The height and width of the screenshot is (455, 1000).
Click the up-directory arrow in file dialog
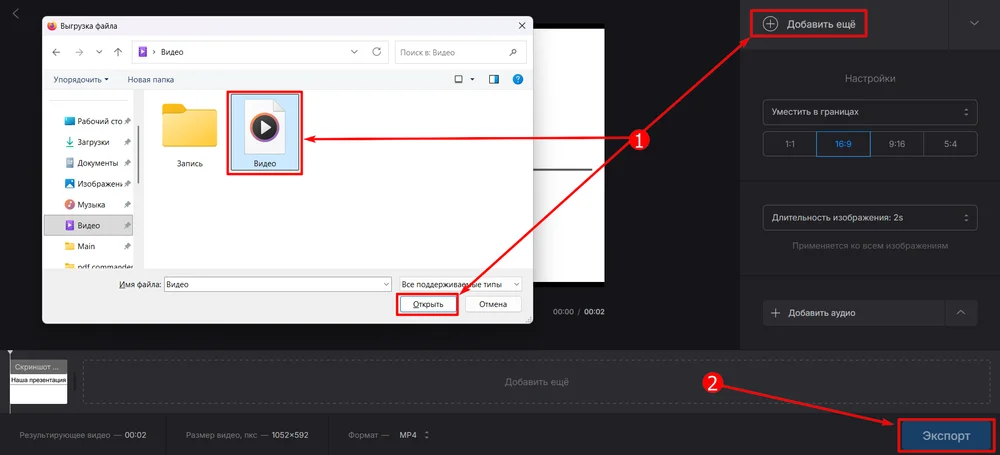point(118,51)
